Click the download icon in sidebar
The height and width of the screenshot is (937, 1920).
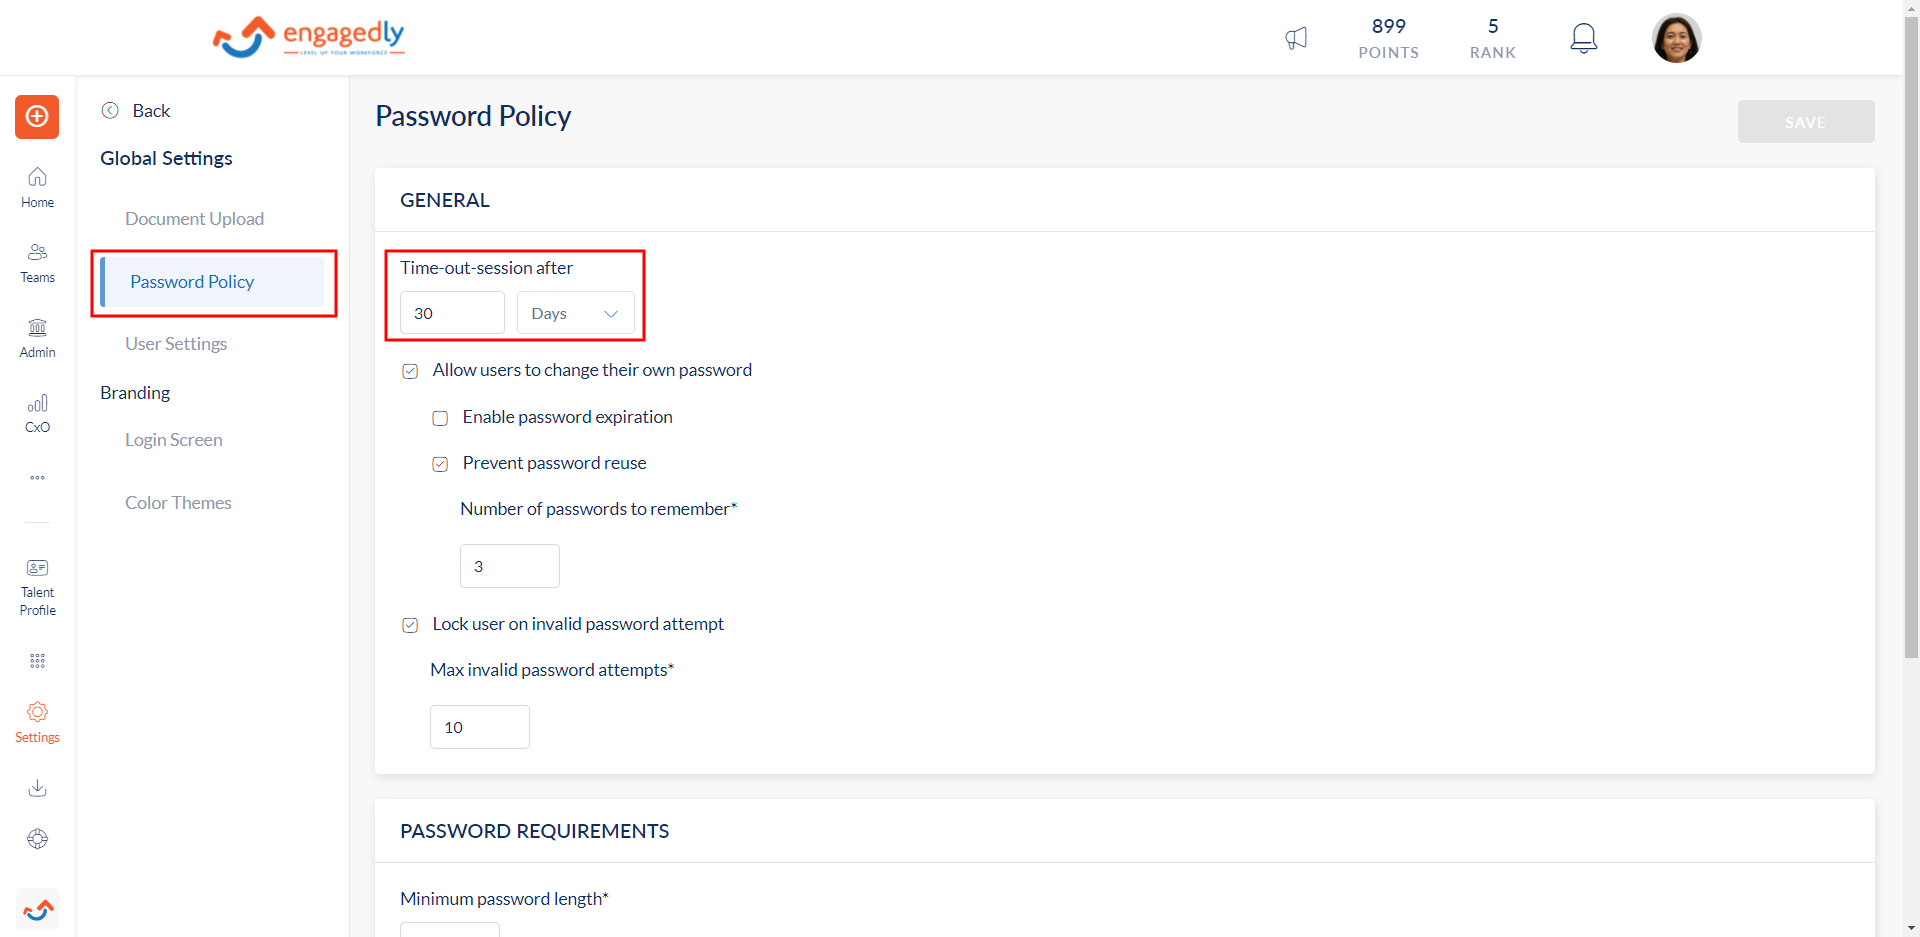point(37,788)
